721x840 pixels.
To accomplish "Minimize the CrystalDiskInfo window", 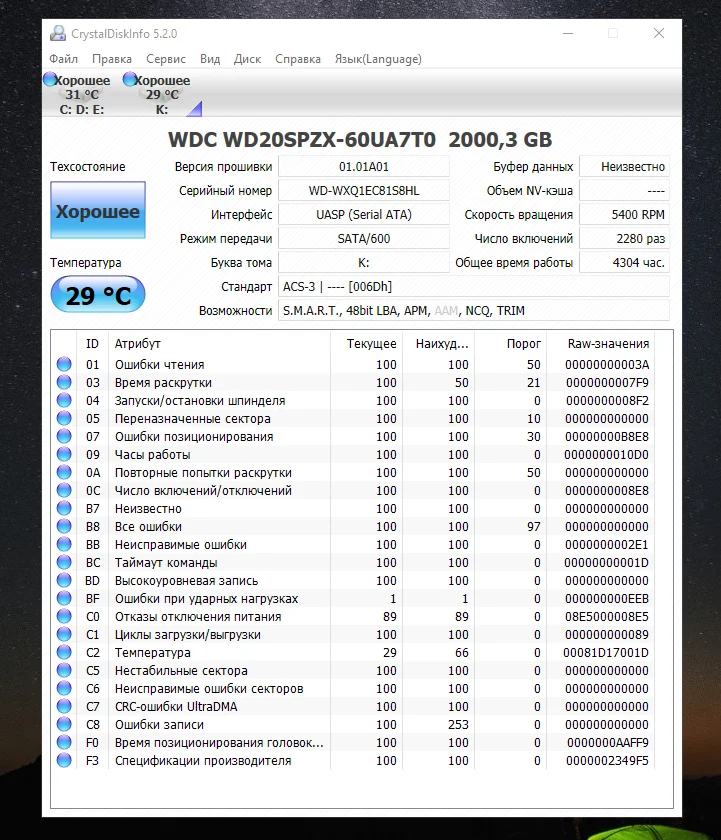I will (x=568, y=33).
